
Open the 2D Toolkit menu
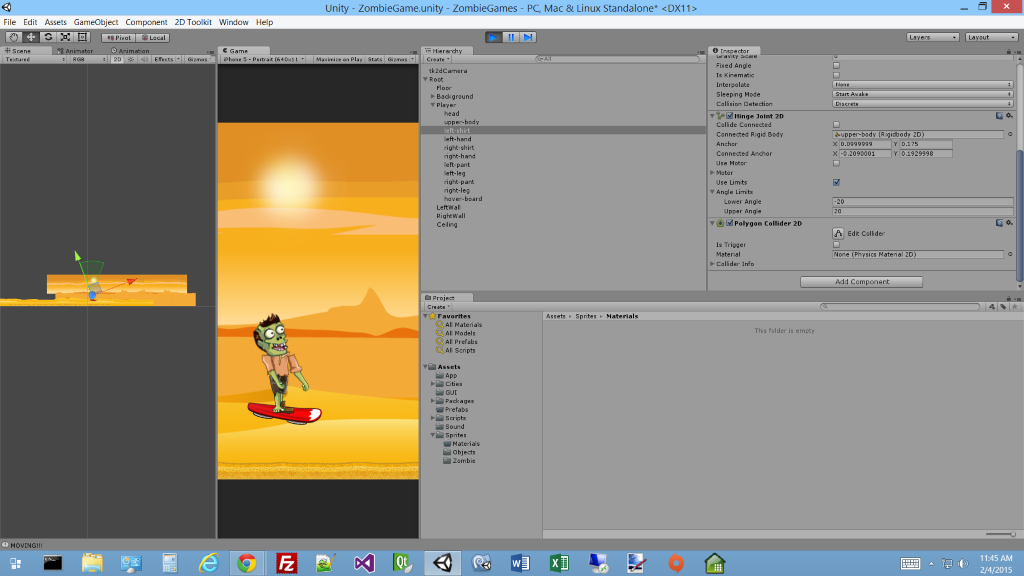click(x=193, y=22)
